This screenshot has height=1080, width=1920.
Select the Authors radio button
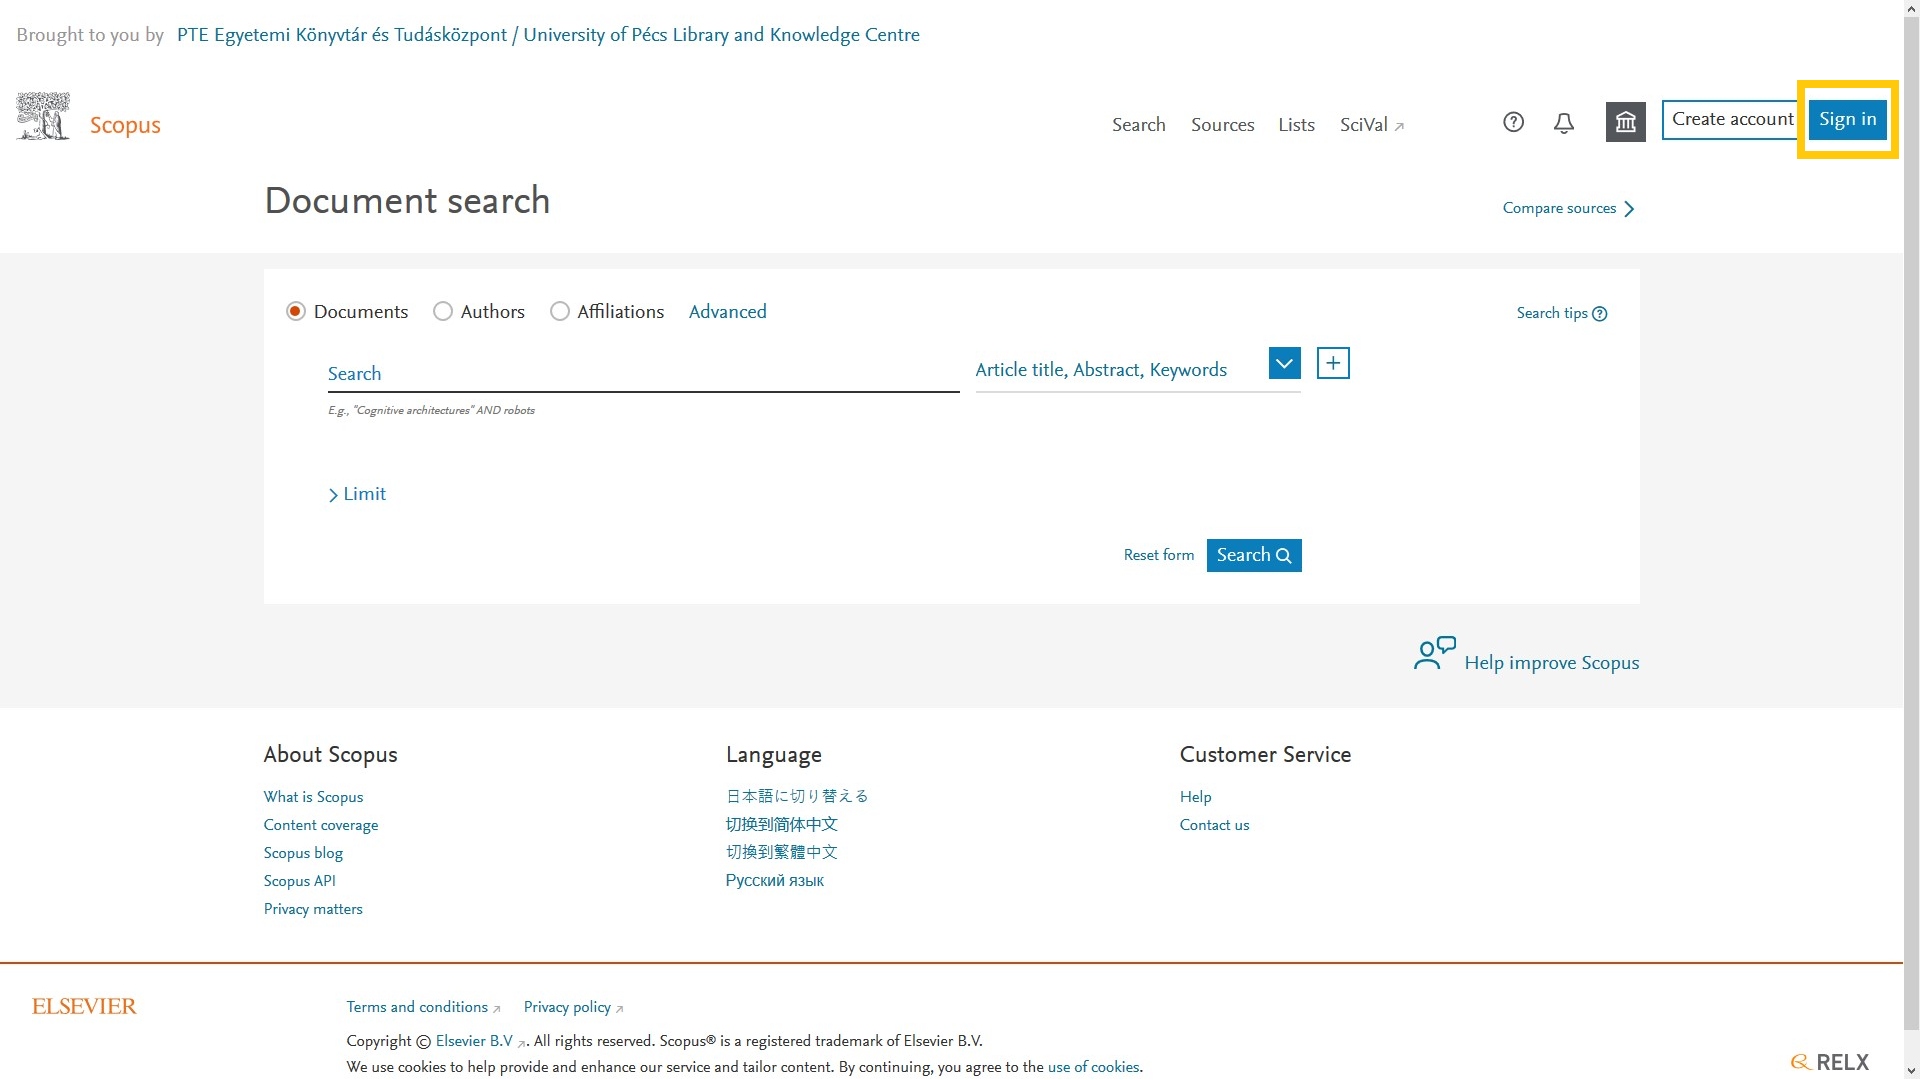443,311
